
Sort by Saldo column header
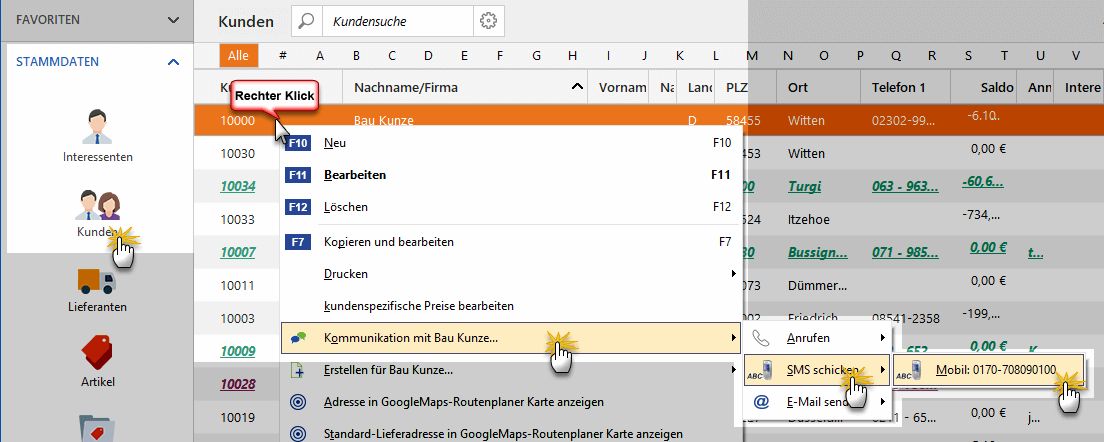[984, 87]
